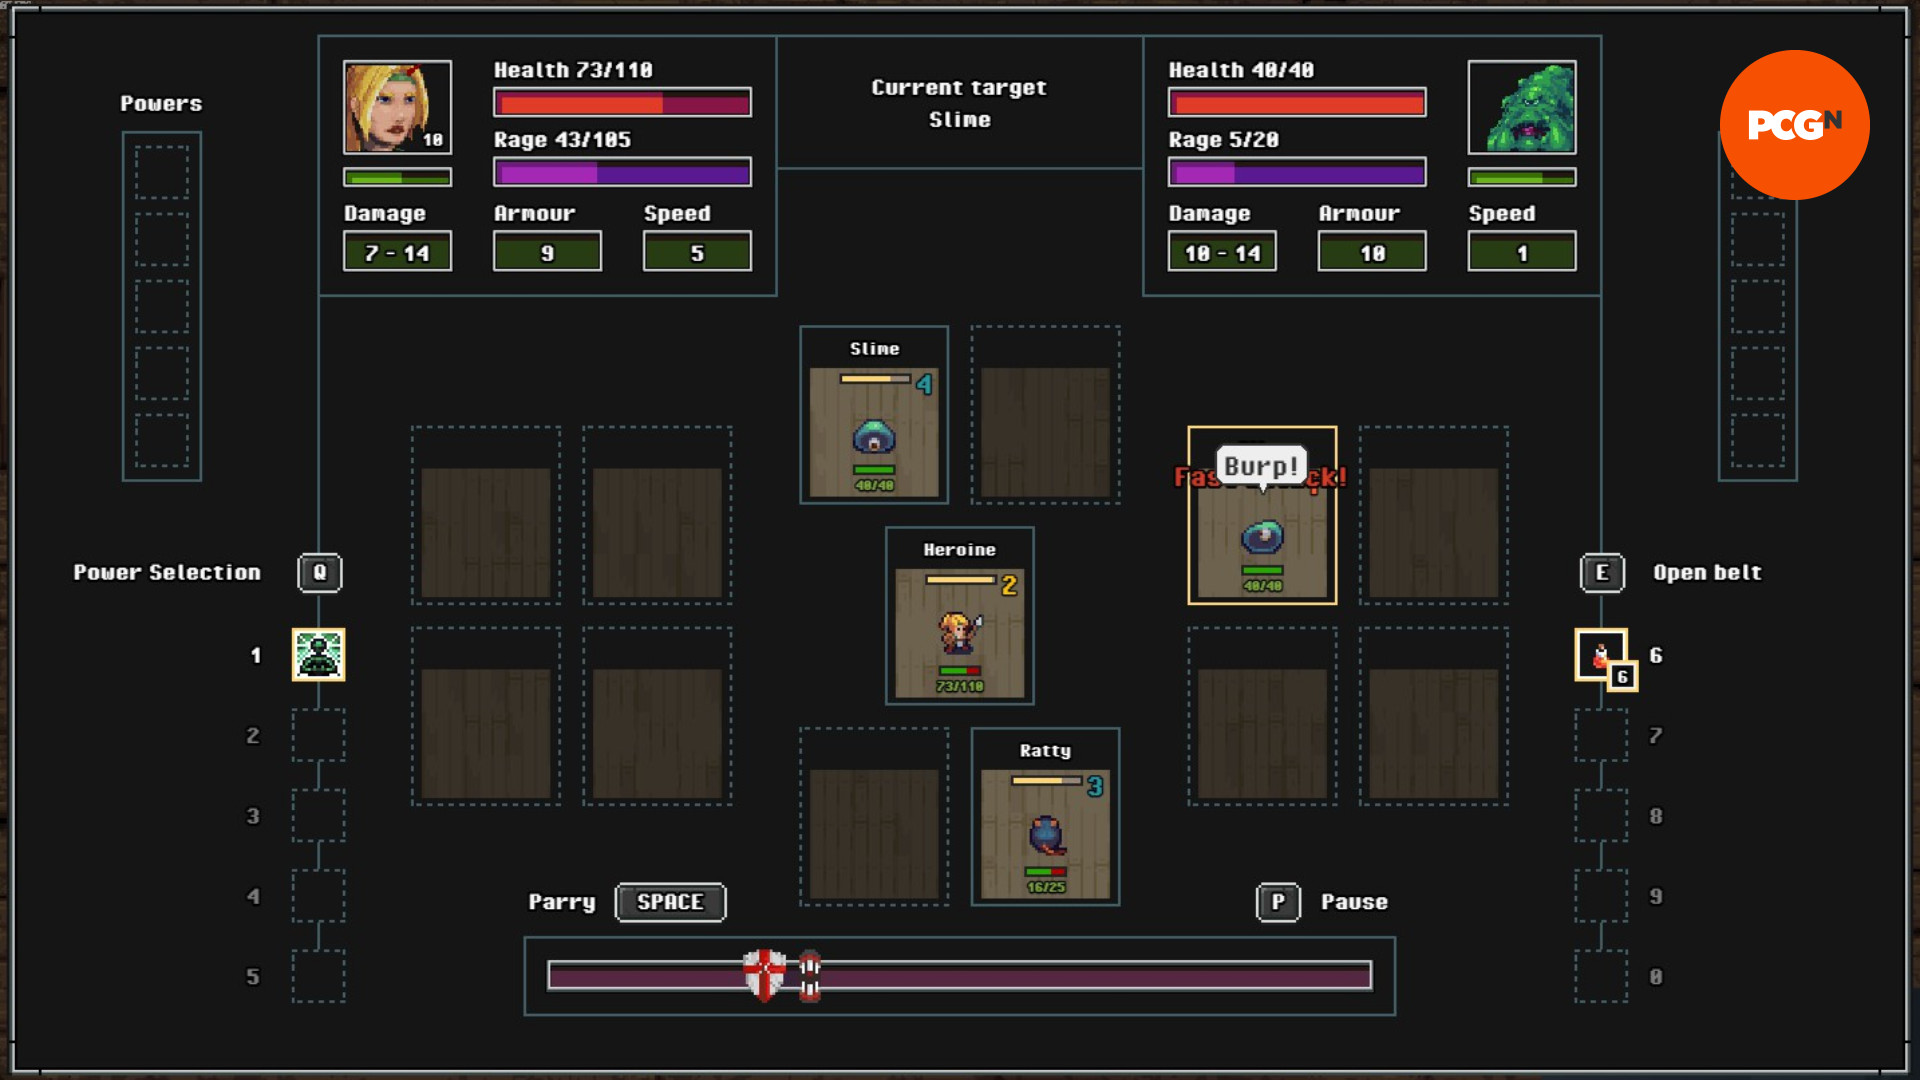Viewport: 1920px width, 1080px height.
Task: Select the green power icon in slot 1
Action: 318,655
